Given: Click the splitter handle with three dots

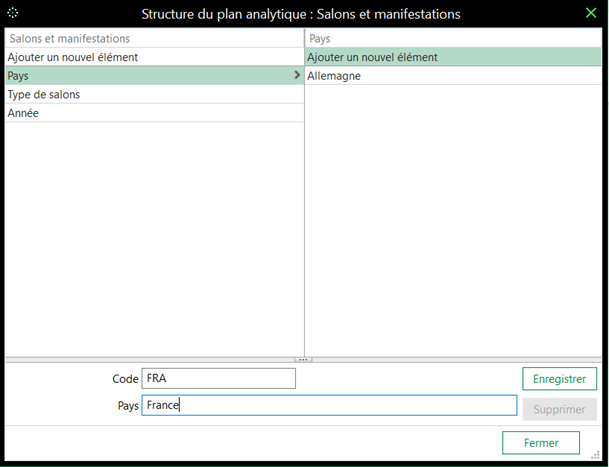Looking at the screenshot, I should 304,358.
